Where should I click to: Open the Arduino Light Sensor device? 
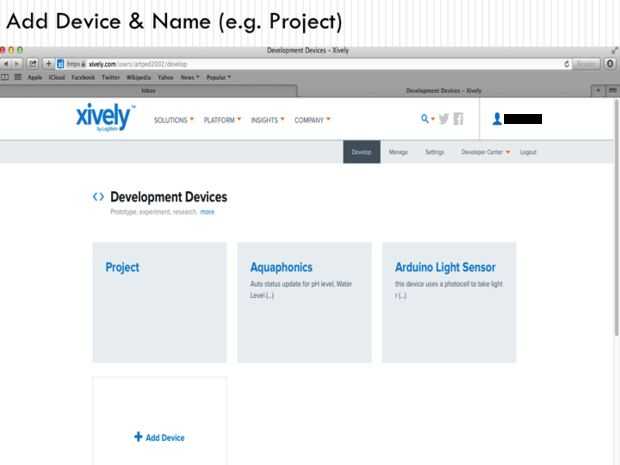[x=449, y=302]
